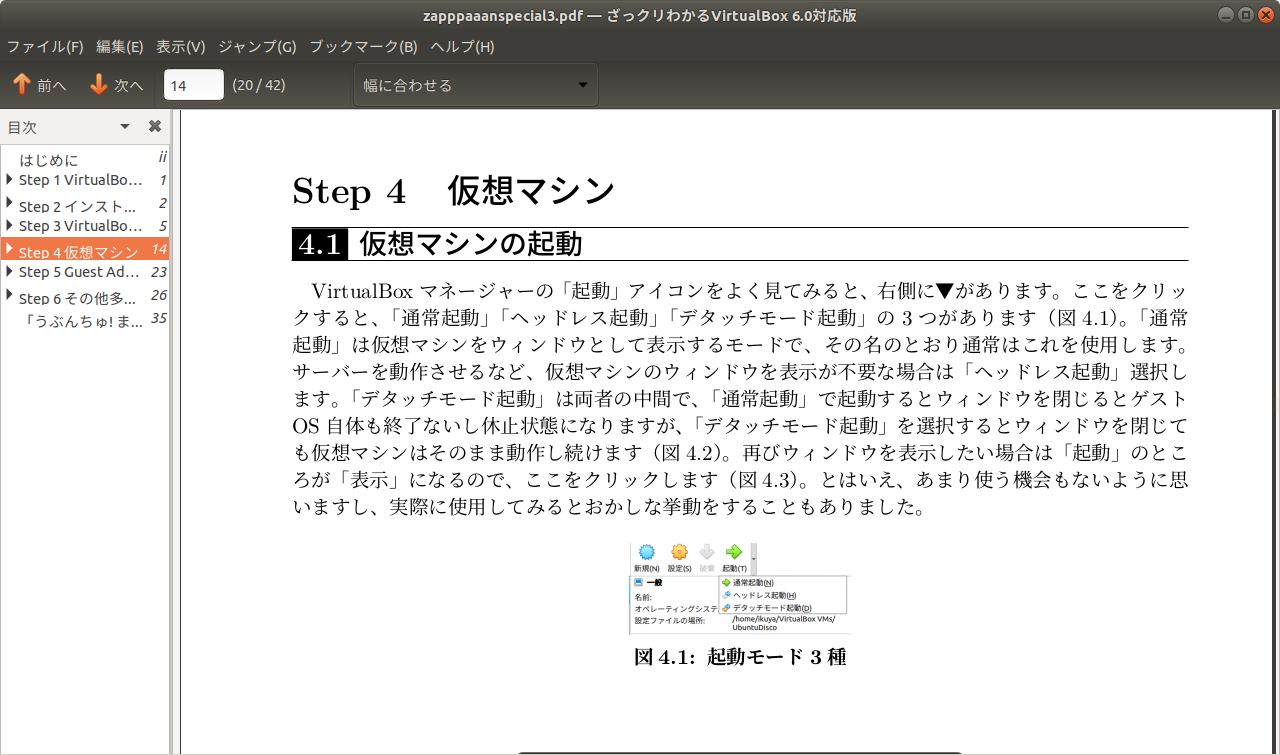This screenshot has width=1280, height=755.
Task: Select 「うぶんちゅ!ま… outline row
Action: (x=85, y=320)
